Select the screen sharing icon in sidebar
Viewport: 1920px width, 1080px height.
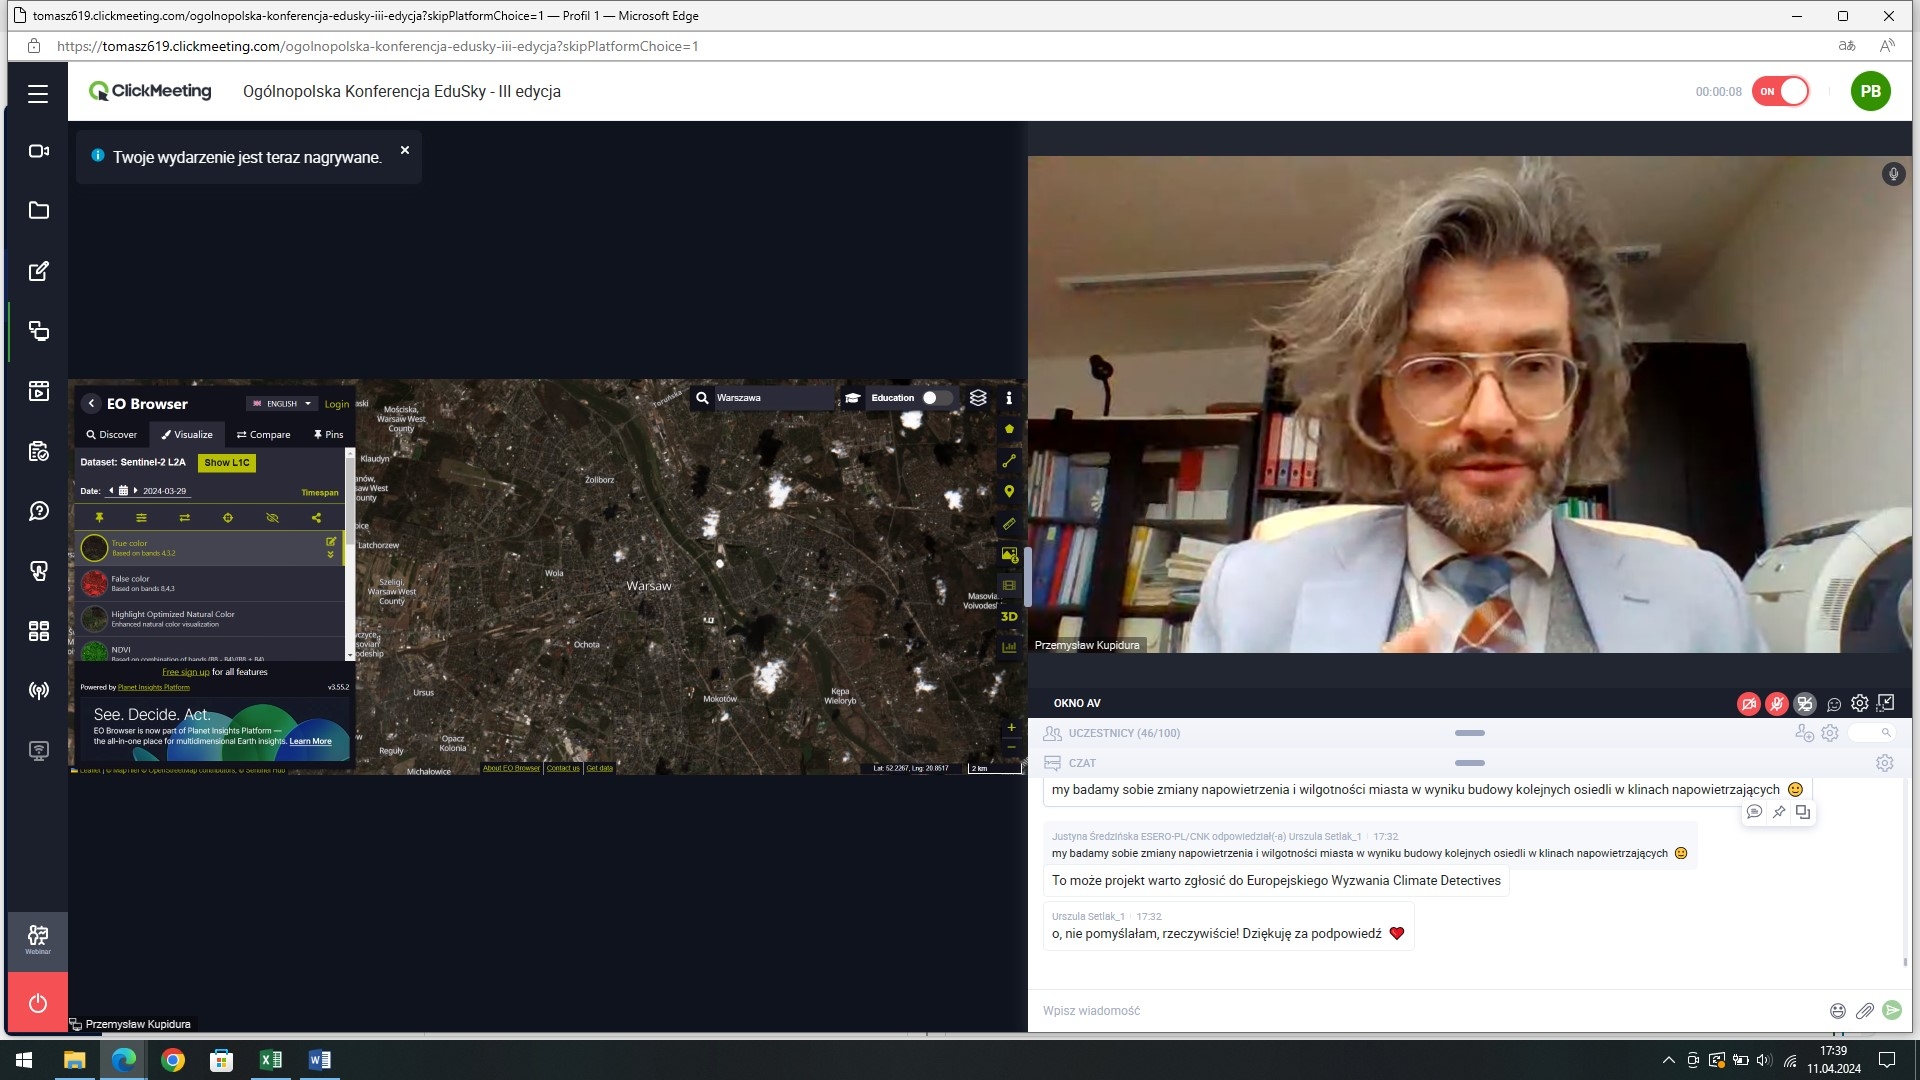click(38, 331)
